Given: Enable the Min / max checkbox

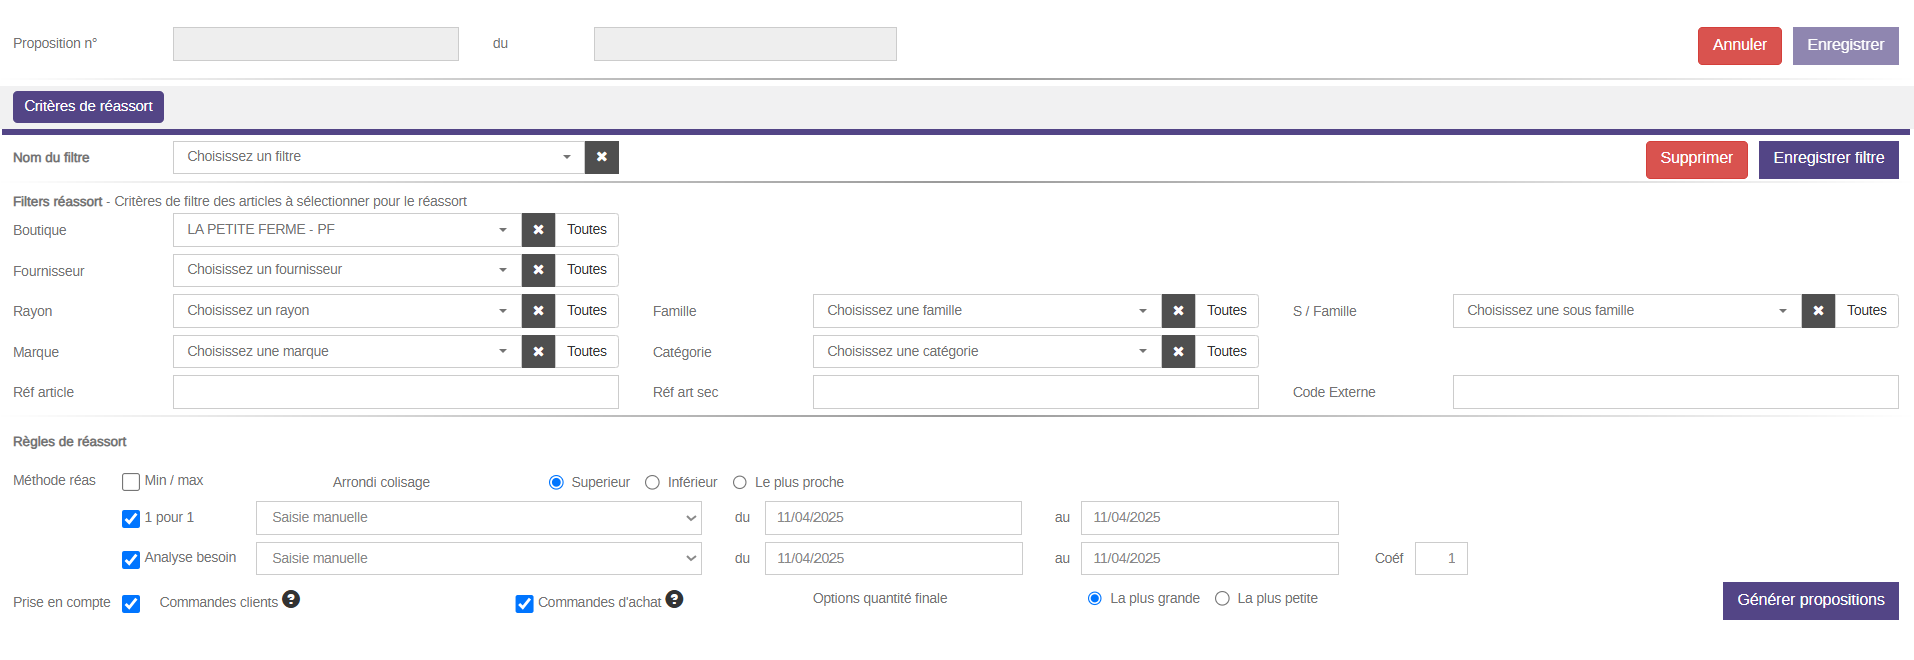Looking at the screenshot, I should point(131,482).
